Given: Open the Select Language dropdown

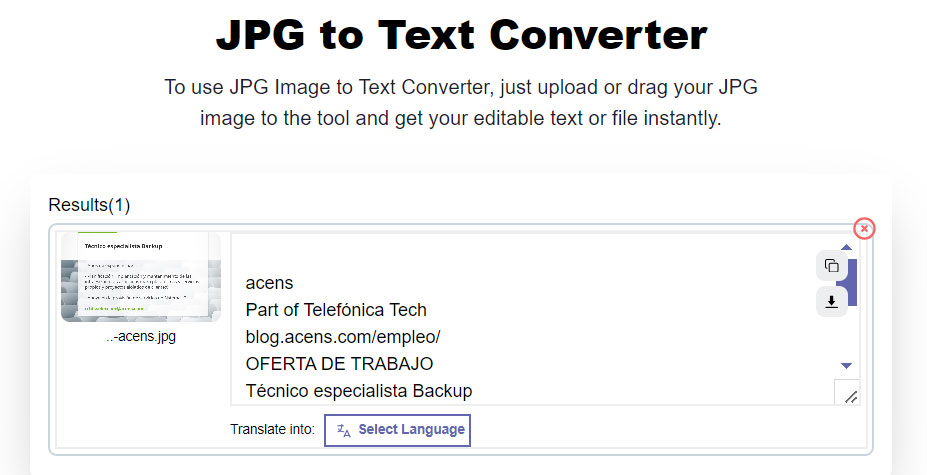Looking at the screenshot, I should (397, 430).
